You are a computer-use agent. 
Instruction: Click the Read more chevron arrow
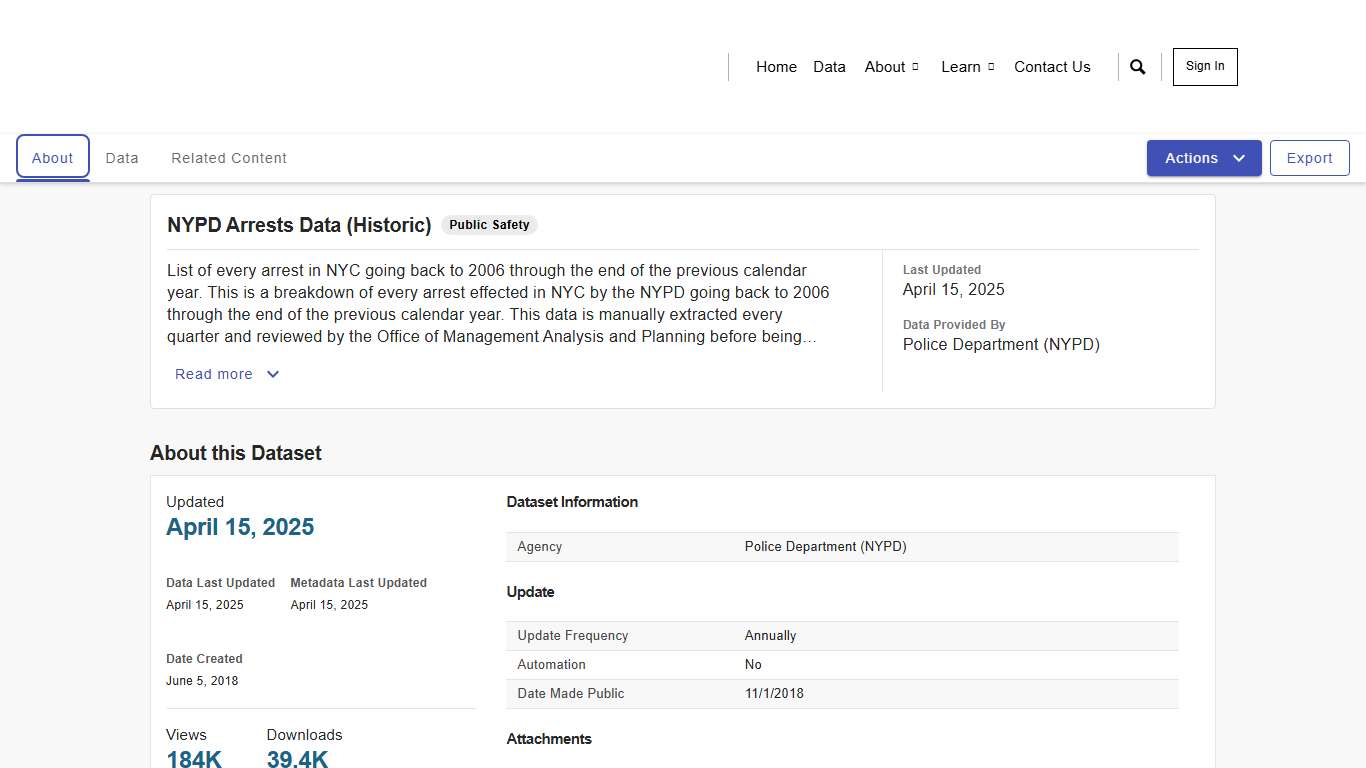point(272,374)
